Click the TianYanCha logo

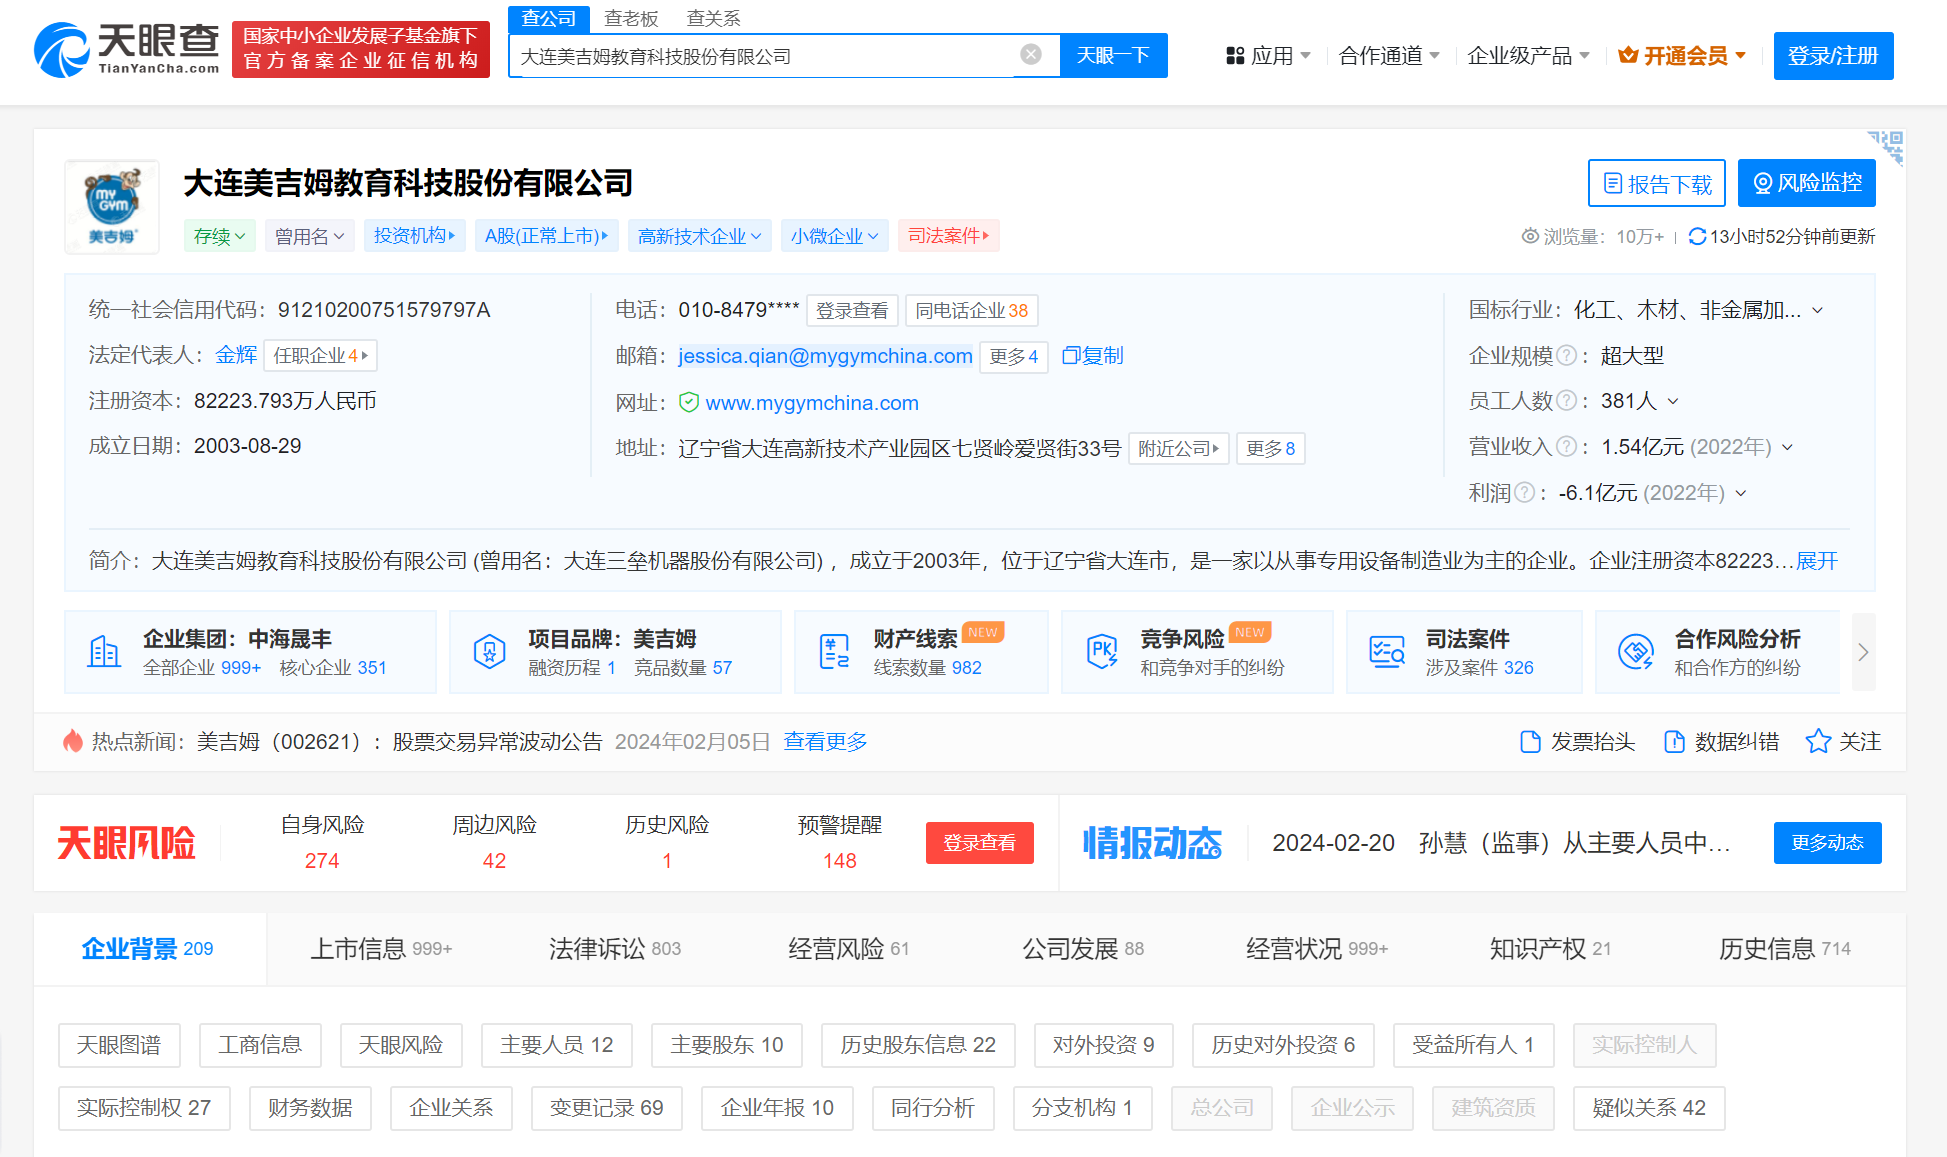[126, 50]
